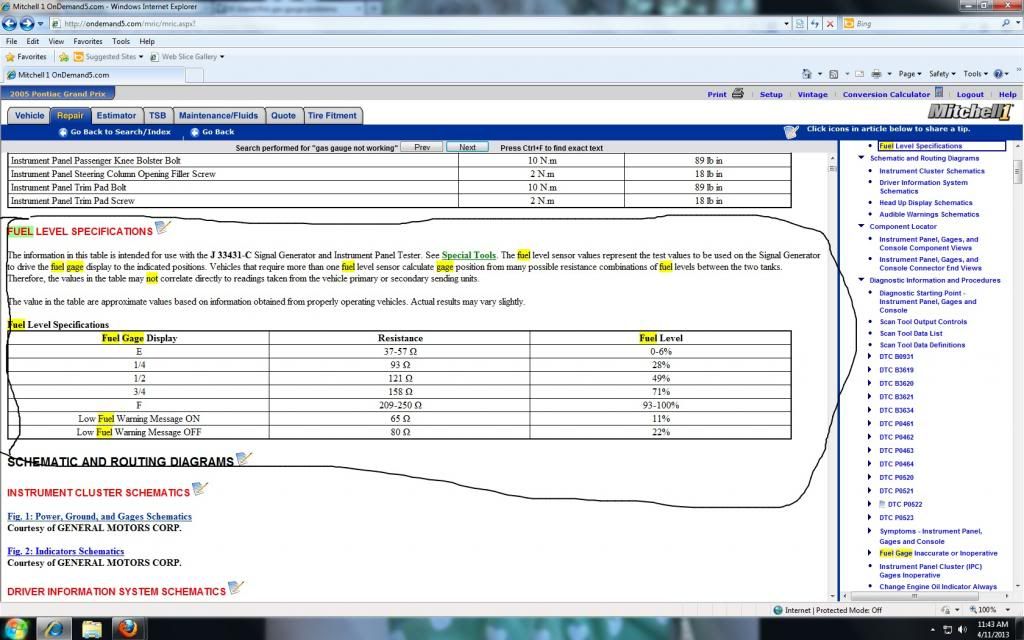
Task: Refresh the page using the address bar icon
Action: 815,24
